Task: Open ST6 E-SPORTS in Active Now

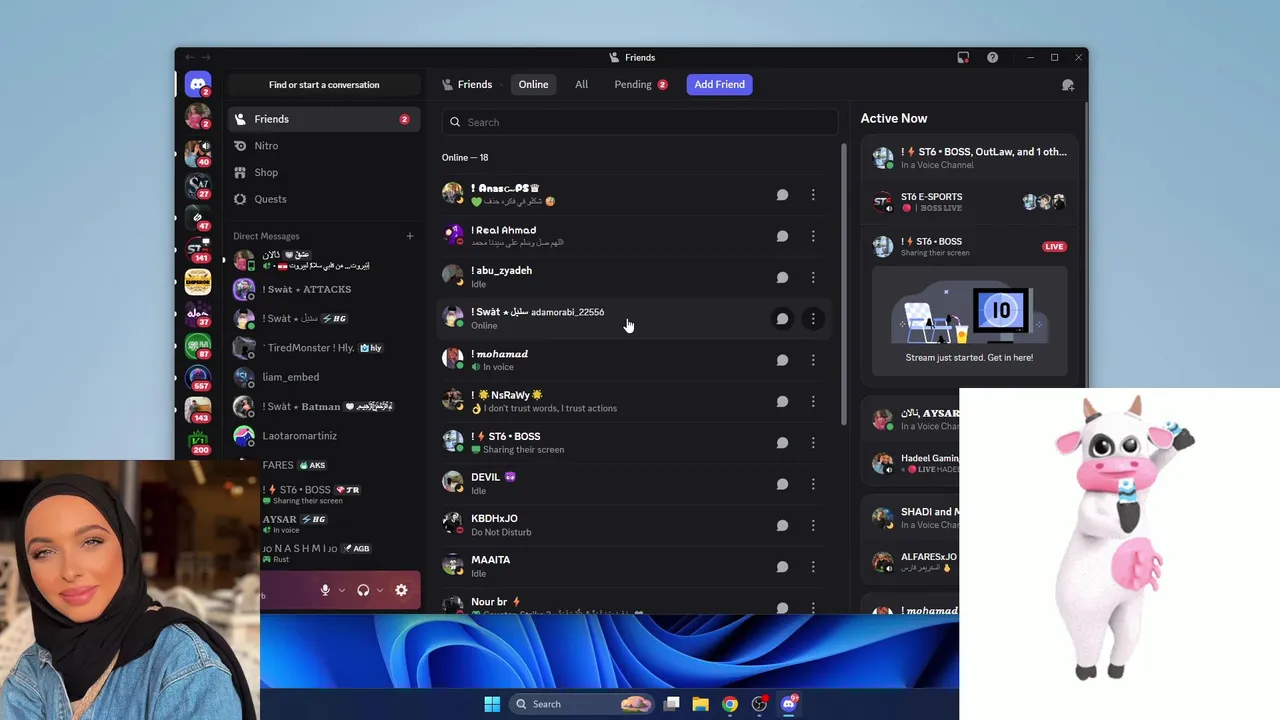Action: point(969,202)
